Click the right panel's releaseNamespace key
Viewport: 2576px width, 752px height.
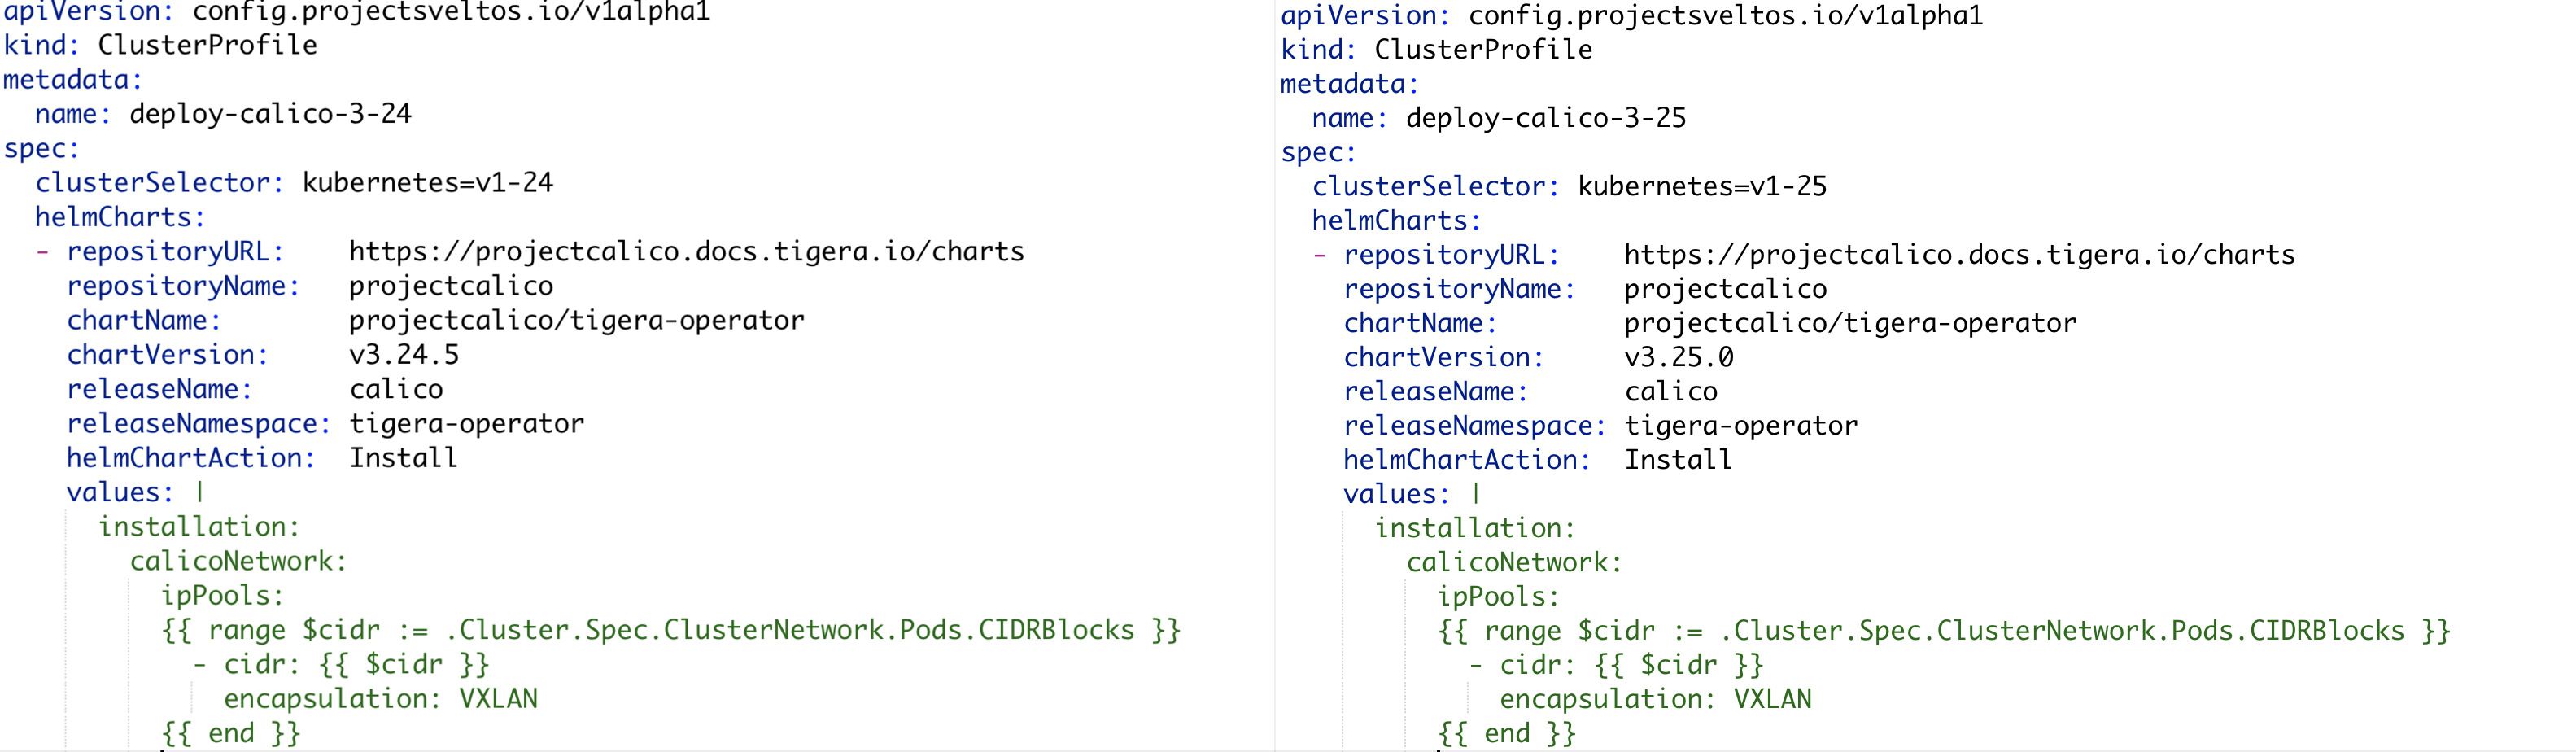point(1474,426)
